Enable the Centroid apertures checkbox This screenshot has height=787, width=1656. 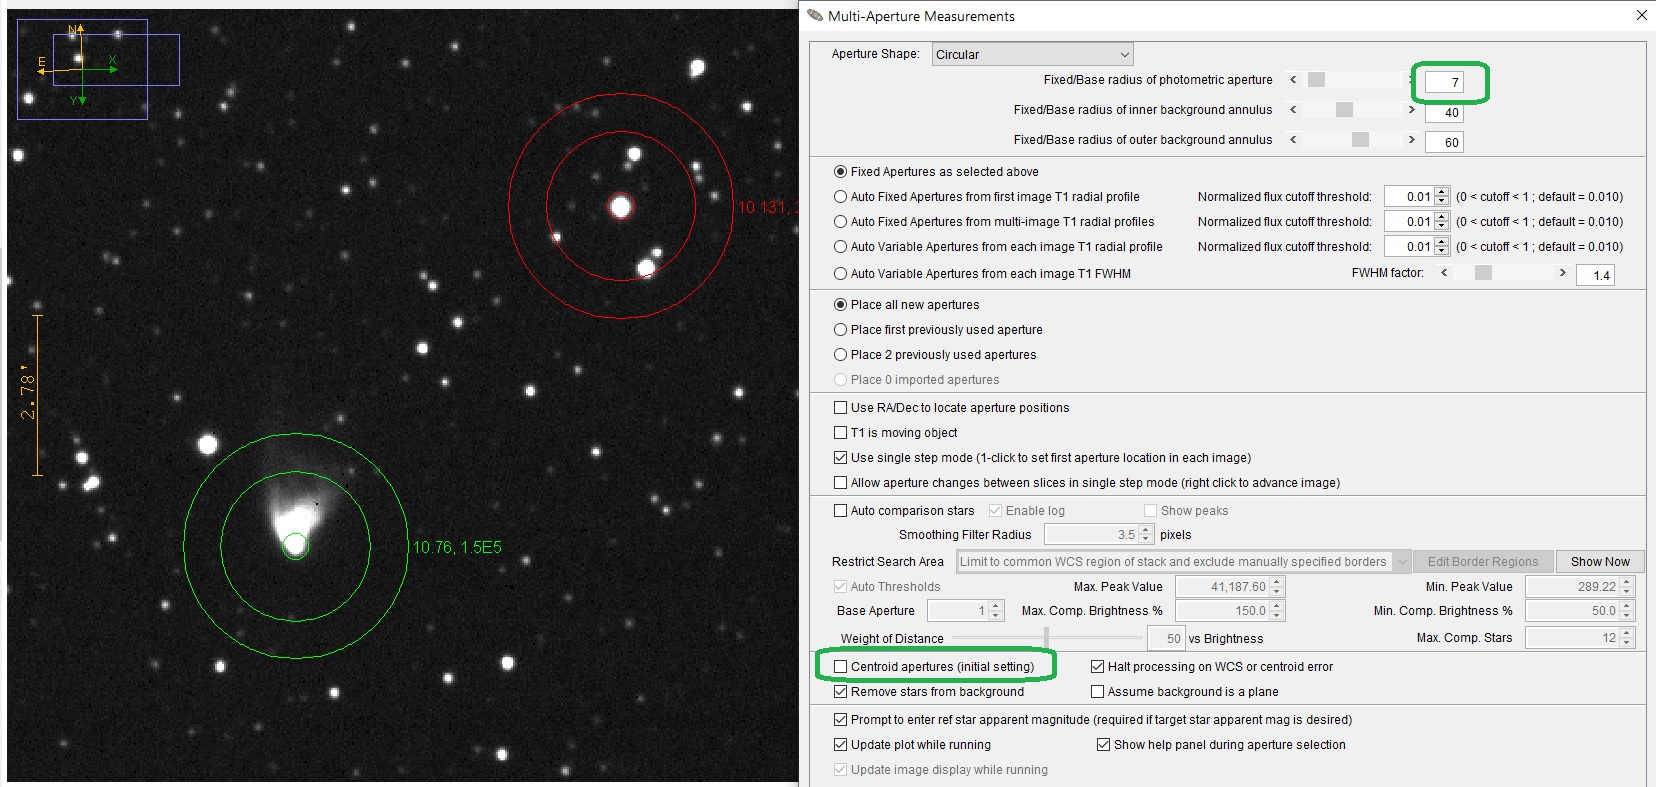[x=841, y=667]
